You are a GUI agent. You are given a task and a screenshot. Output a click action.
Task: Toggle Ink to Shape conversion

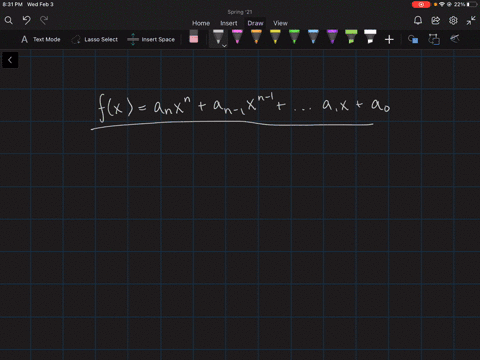tap(434, 39)
